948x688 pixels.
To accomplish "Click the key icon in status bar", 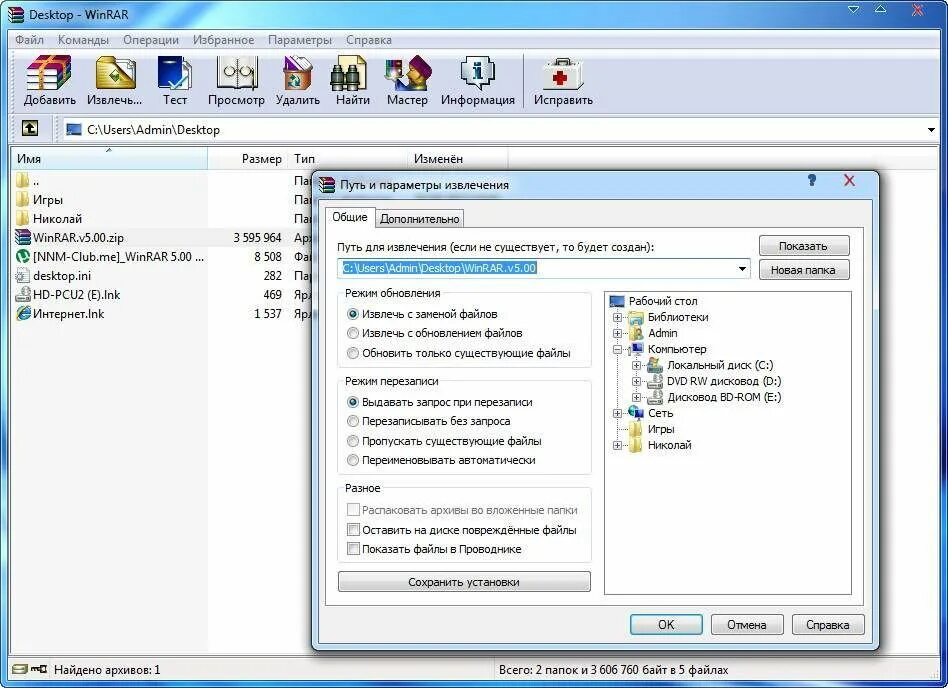I will [x=39, y=669].
